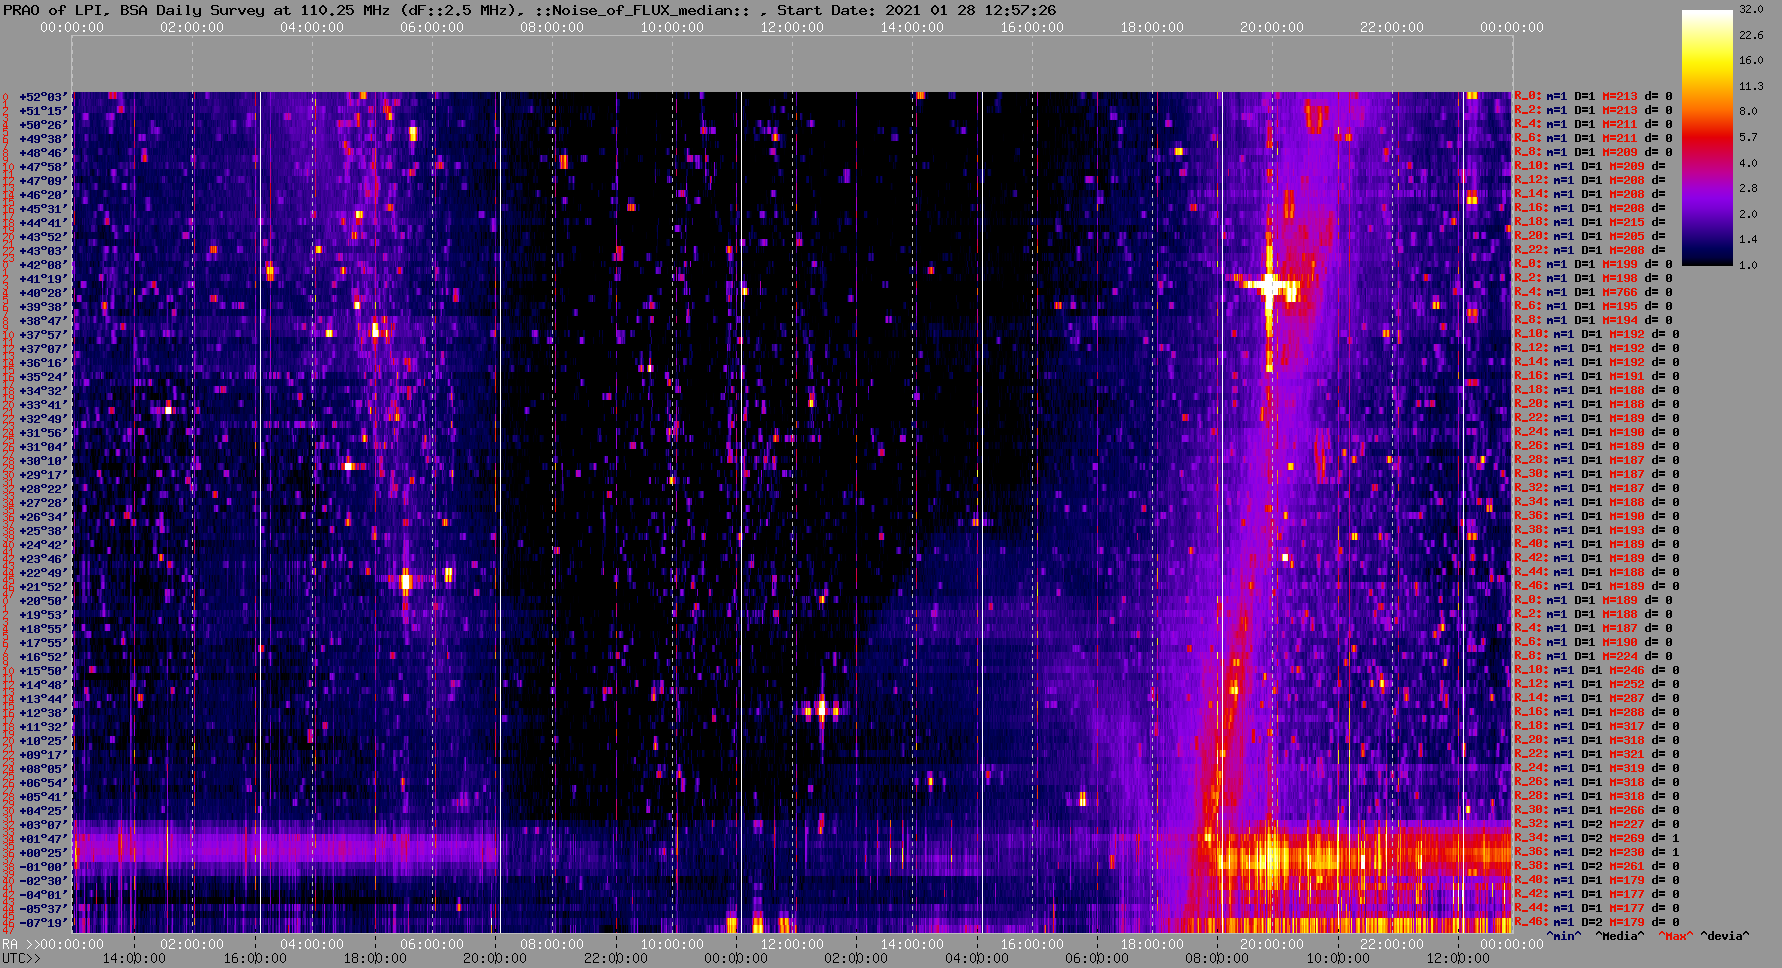Click 22:00:00 in the UTC row
This screenshot has height=968, width=1782.
(615, 958)
